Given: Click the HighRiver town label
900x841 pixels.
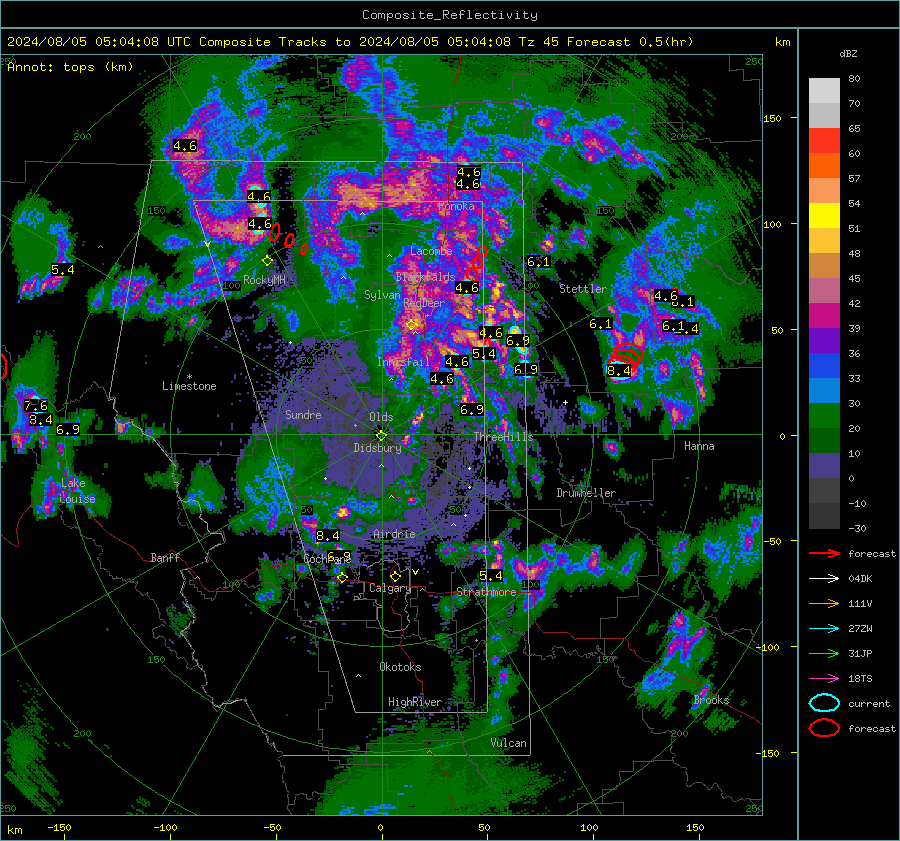Looking at the screenshot, I should [415, 702].
